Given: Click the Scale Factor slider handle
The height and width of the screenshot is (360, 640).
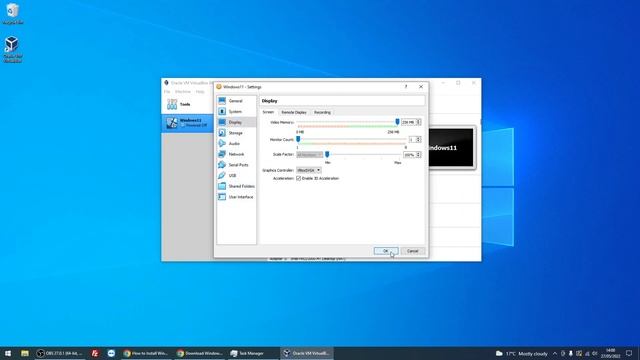Looking at the screenshot, I should 327,154.
